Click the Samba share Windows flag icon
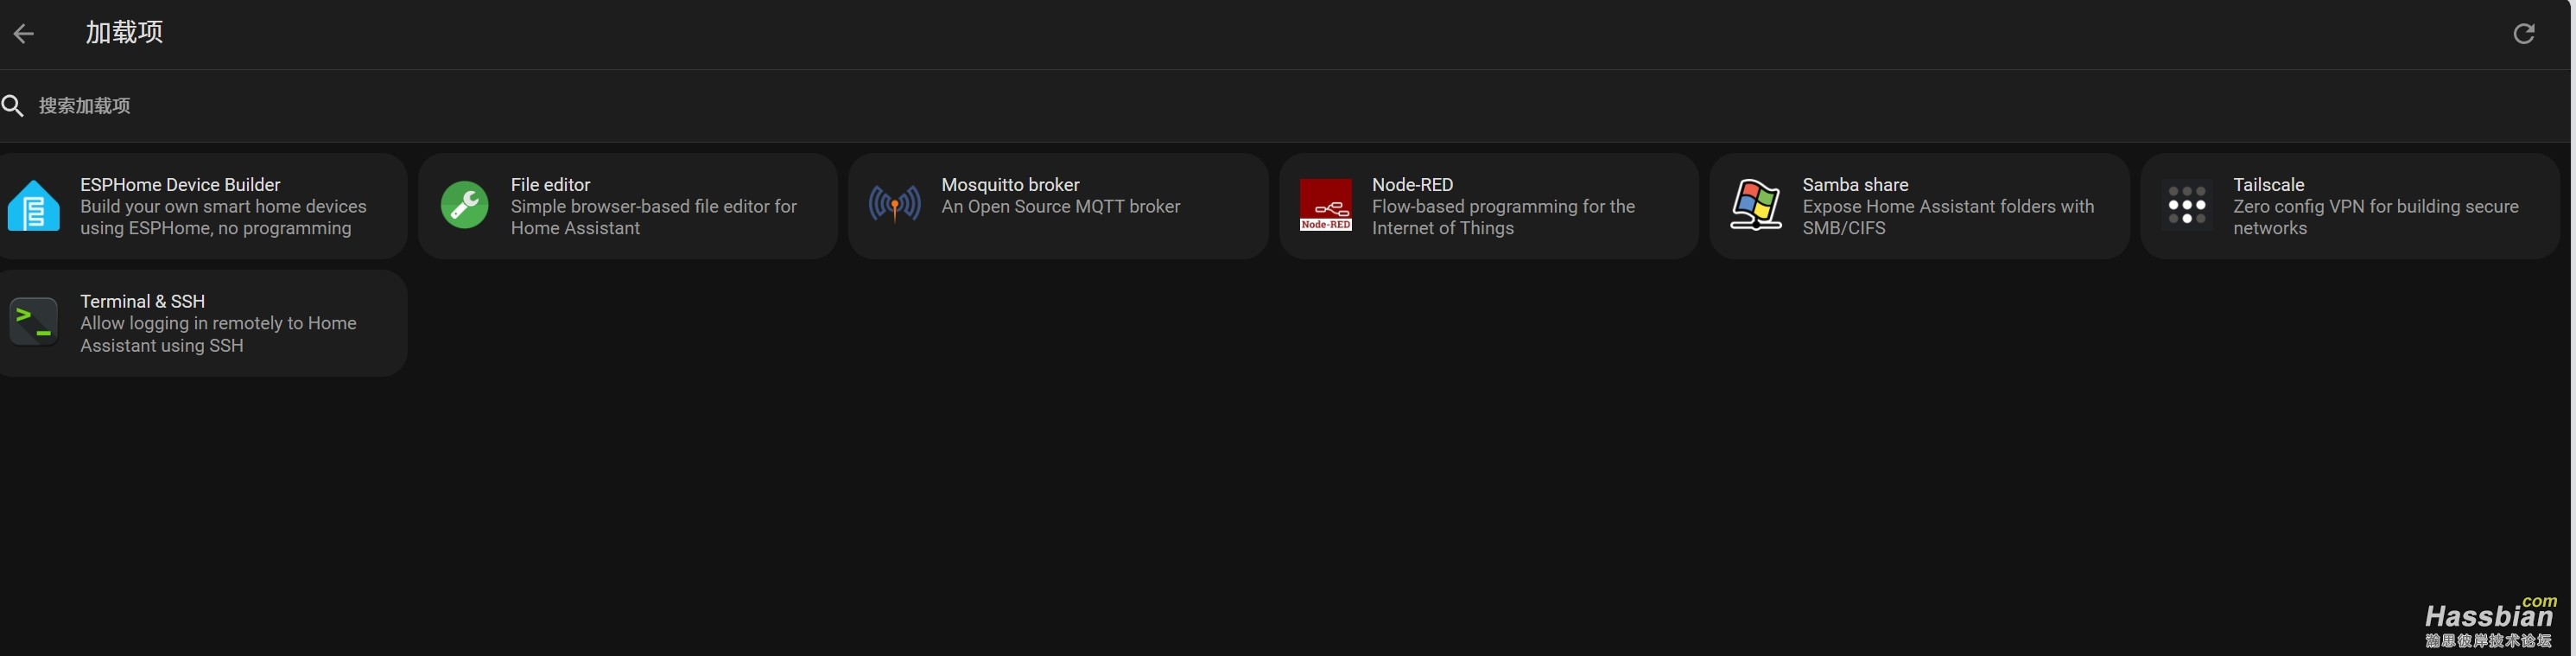This screenshot has width=2576, height=656. pos(1756,205)
